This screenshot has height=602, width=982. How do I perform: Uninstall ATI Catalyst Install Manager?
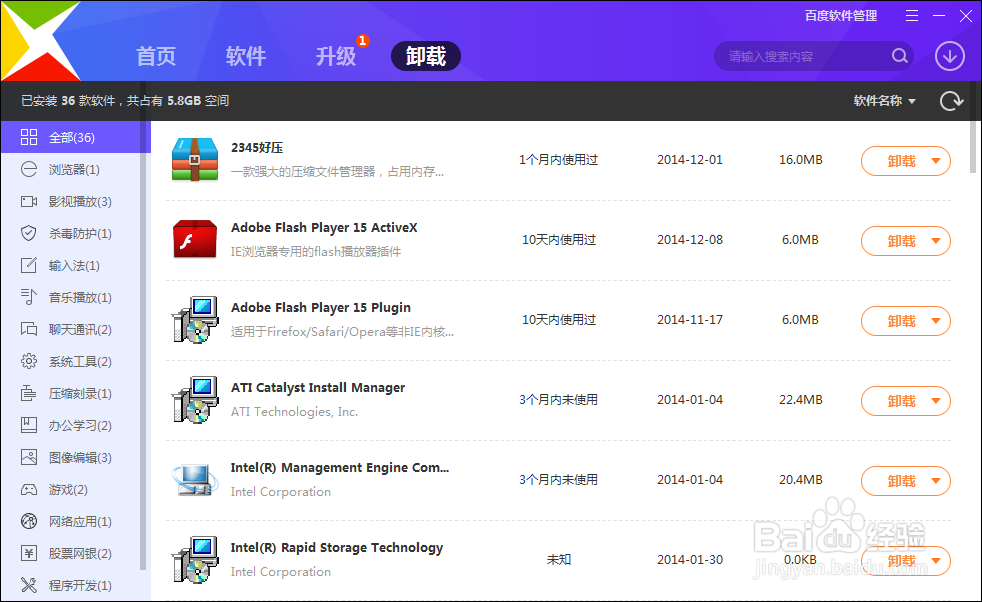901,401
